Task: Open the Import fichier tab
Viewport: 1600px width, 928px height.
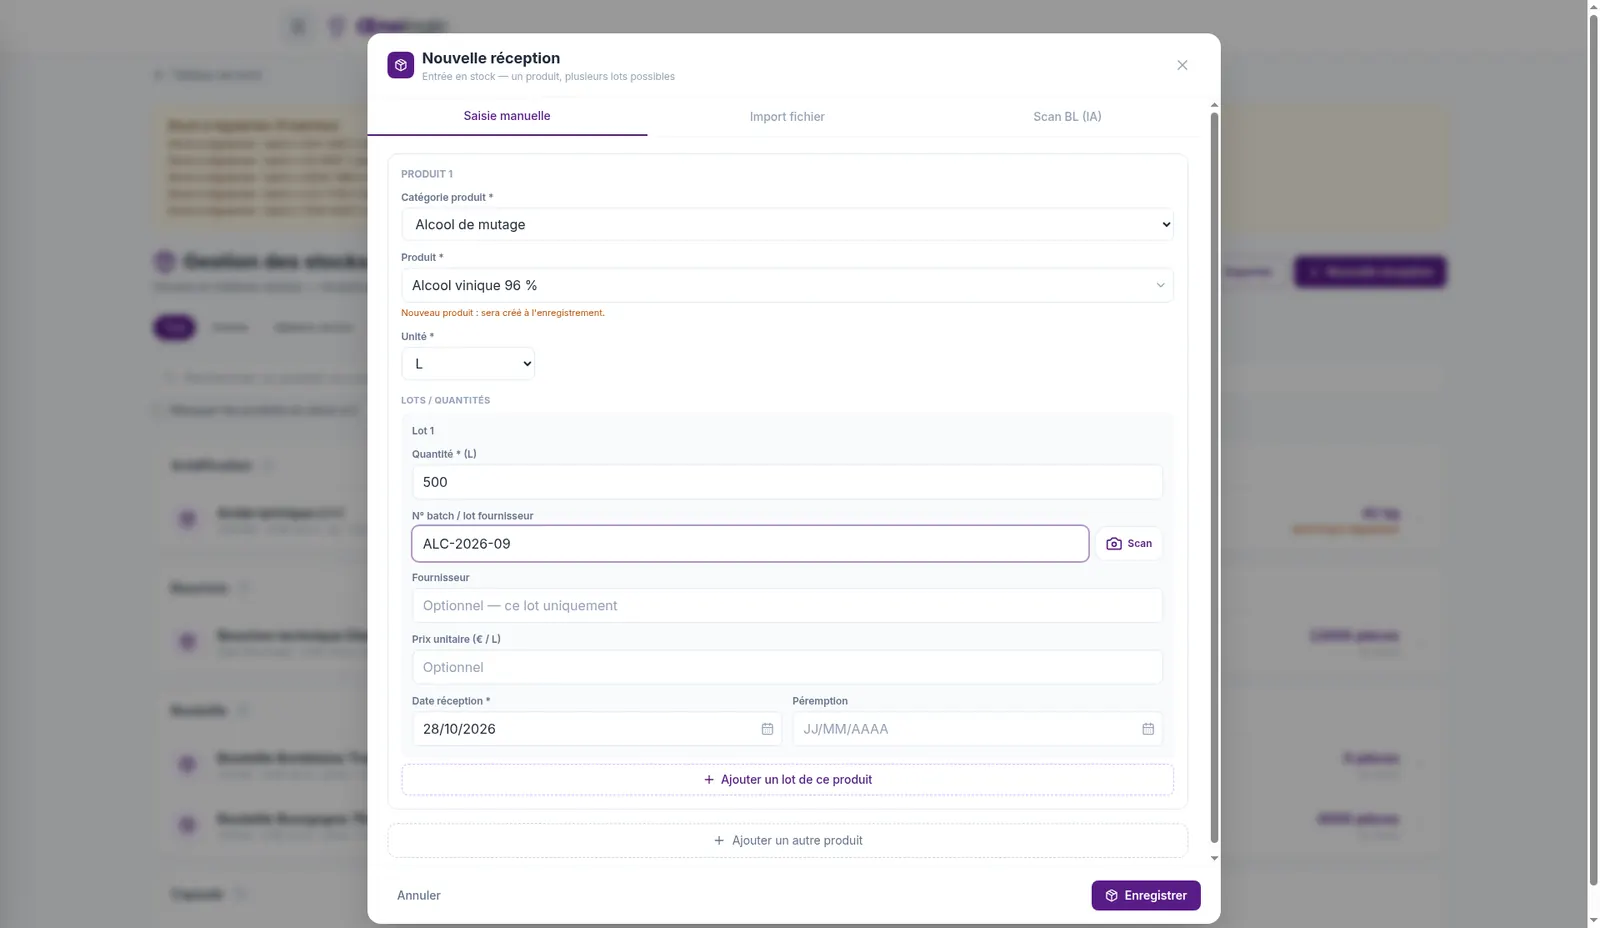Action: click(787, 117)
